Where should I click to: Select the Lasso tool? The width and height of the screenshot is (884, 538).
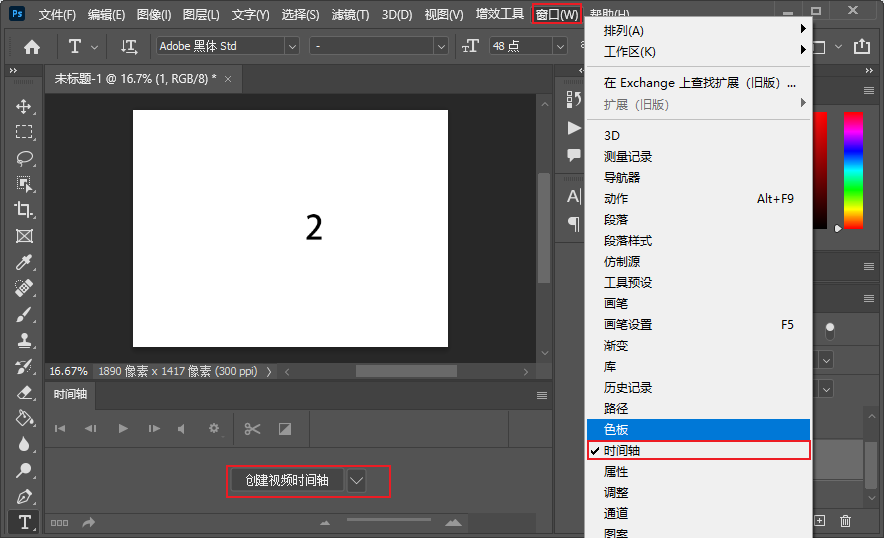tap(24, 158)
